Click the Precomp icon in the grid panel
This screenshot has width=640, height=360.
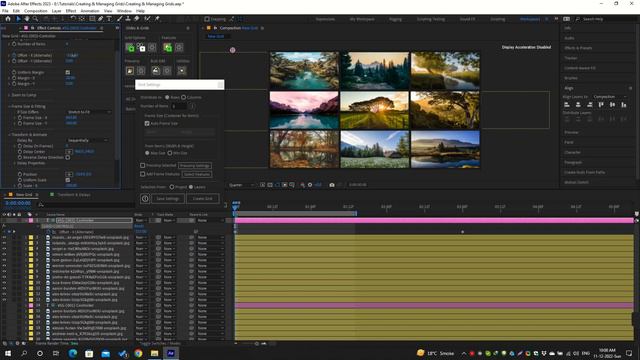click(130, 71)
